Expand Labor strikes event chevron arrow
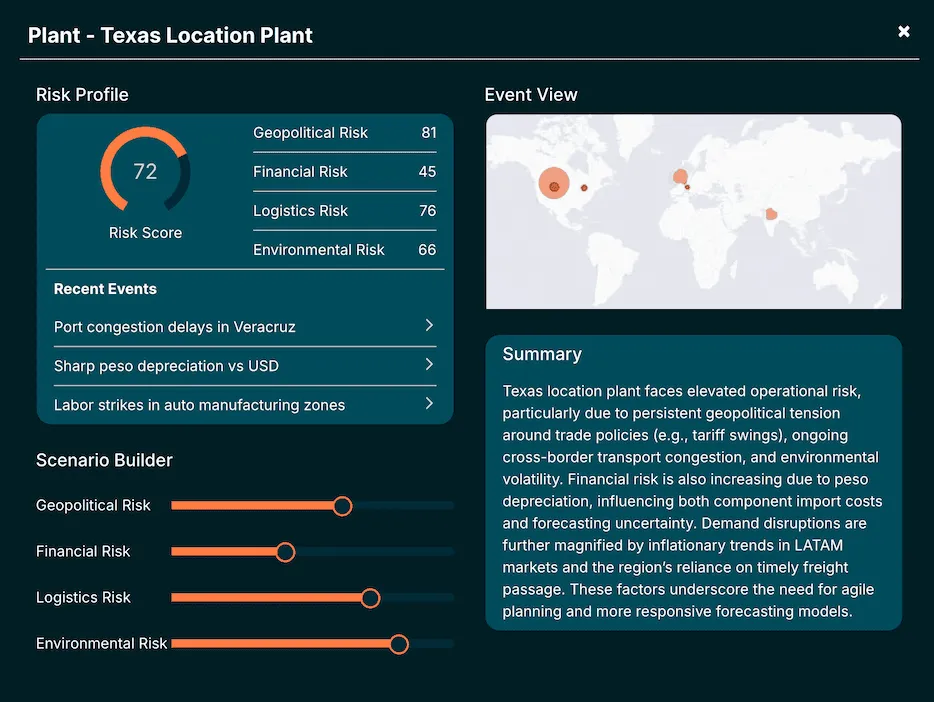 pyautogui.click(x=429, y=404)
